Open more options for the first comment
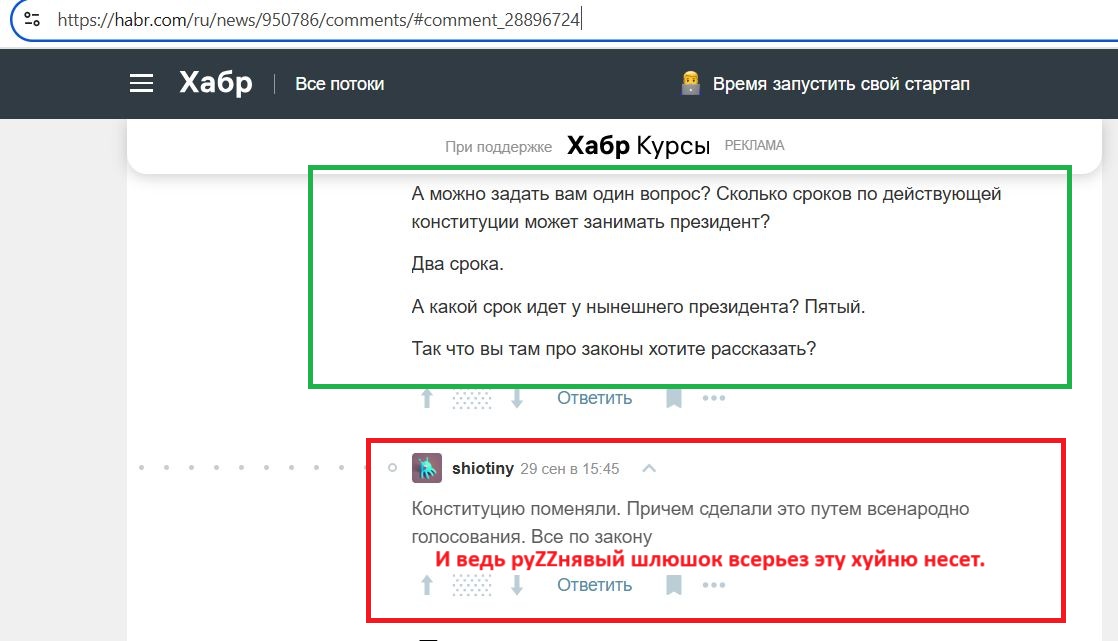Viewport: 1118px width, 641px height. [713, 398]
